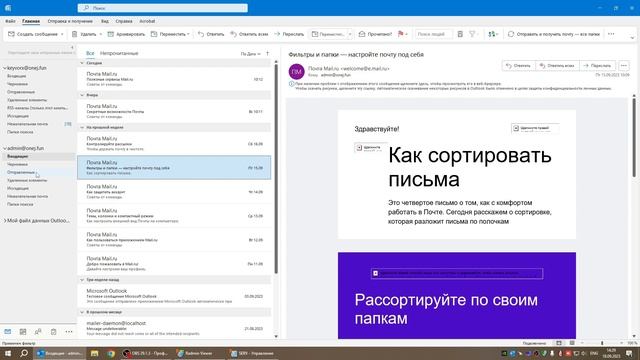Screen dimensions: 640x360
Task: Open Create message dropdown arrow
Action: pyautogui.click(x=62, y=34)
